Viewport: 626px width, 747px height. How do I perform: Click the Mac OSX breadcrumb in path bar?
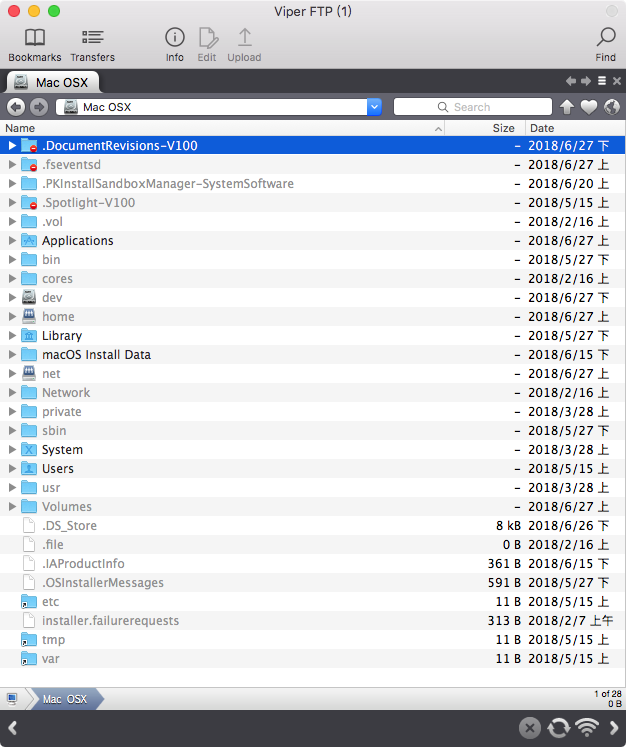pyautogui.click(x=65, y=699)
